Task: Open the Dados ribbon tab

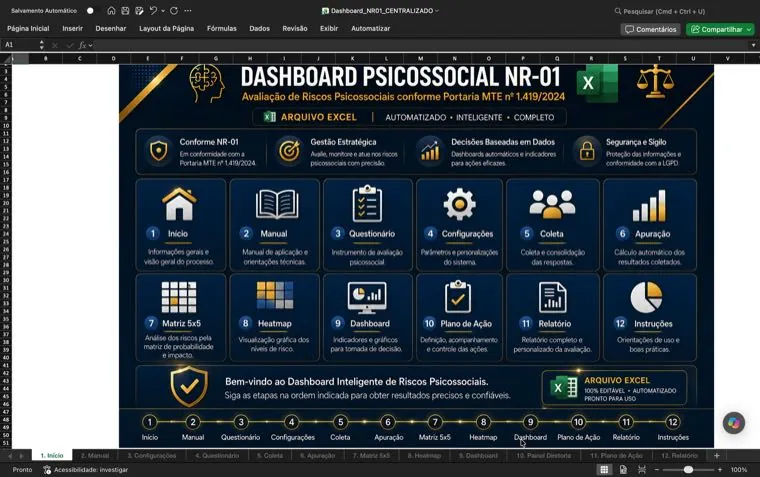Action: tap(259, 29)
